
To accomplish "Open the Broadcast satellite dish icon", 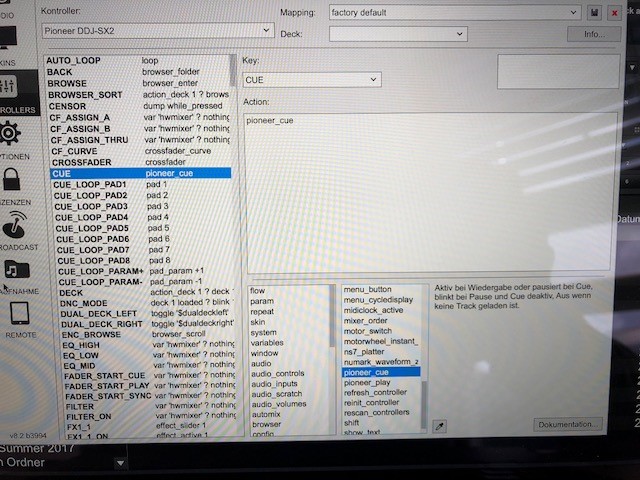I will (x=15, y=225).
